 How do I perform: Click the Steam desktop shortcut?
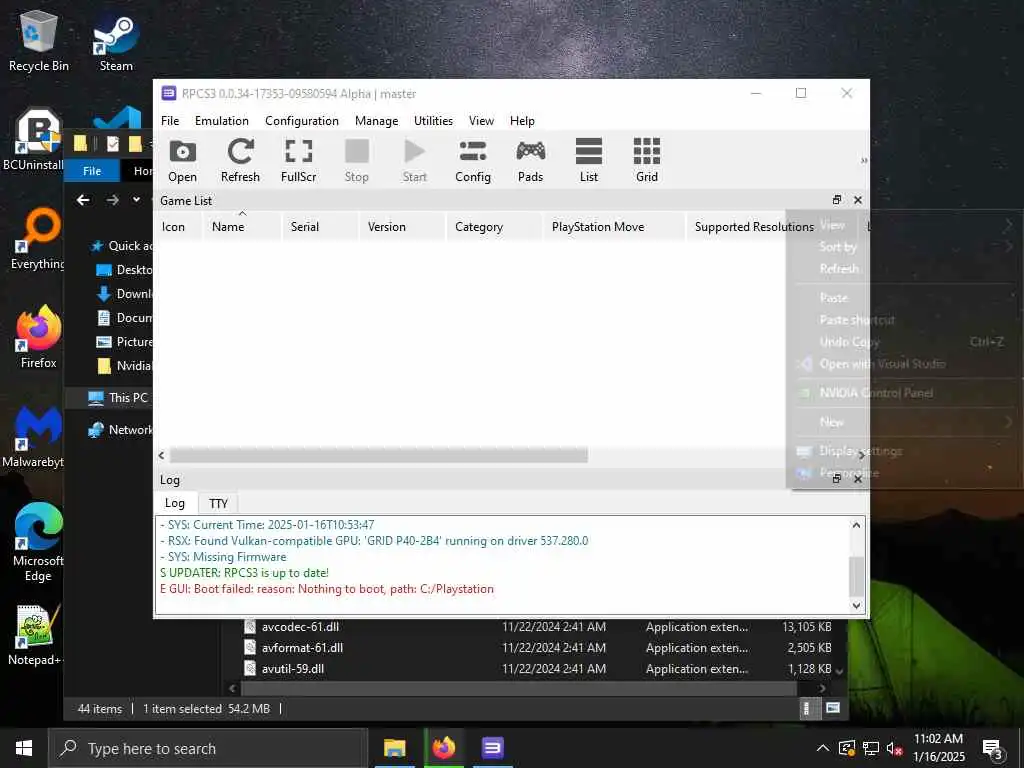point(116,44)
